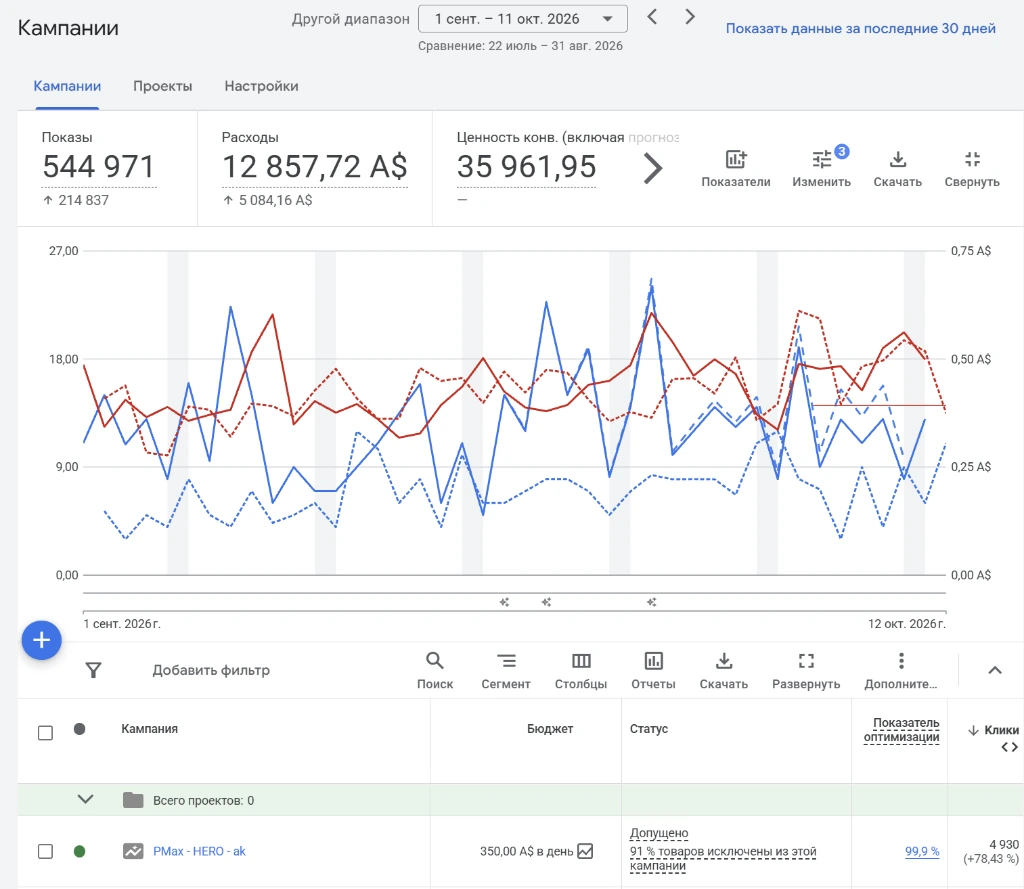Go to the next date range arrow

point(690,17)
